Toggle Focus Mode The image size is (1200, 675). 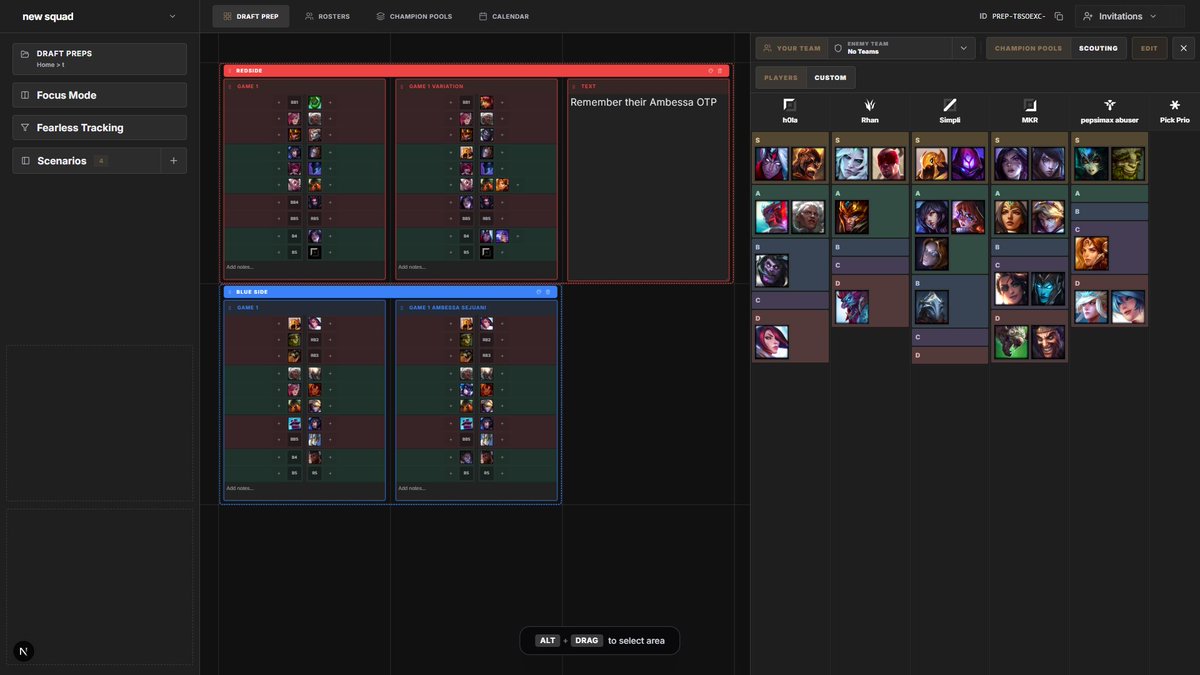[x=99, y=95]
